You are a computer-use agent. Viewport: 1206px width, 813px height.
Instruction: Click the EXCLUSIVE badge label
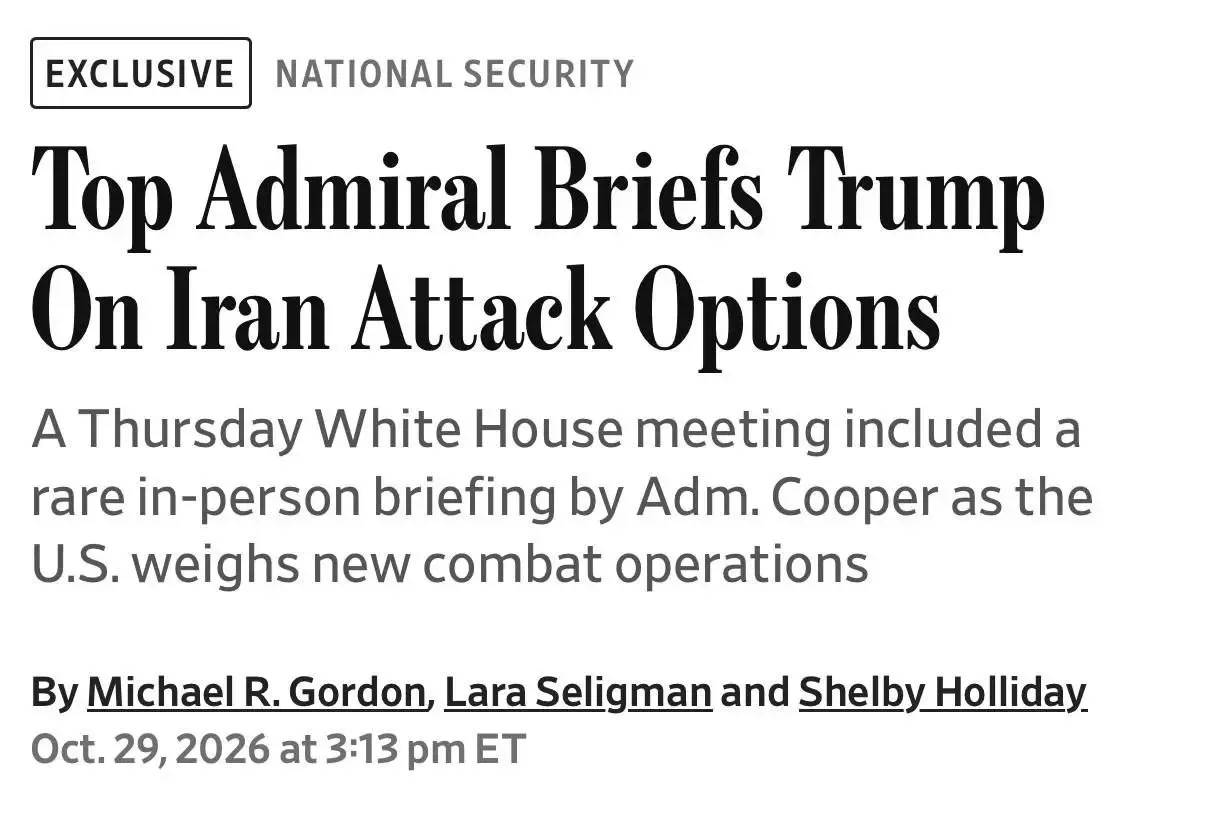pos(140,73)
